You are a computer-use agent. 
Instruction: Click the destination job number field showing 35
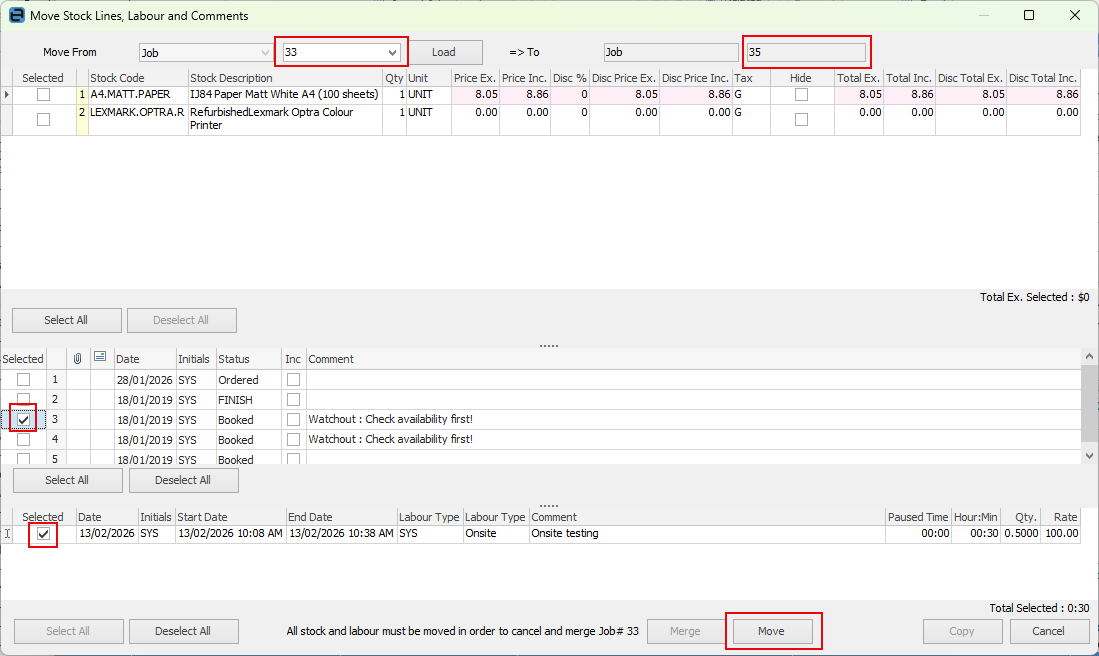[x=806, y=53]
